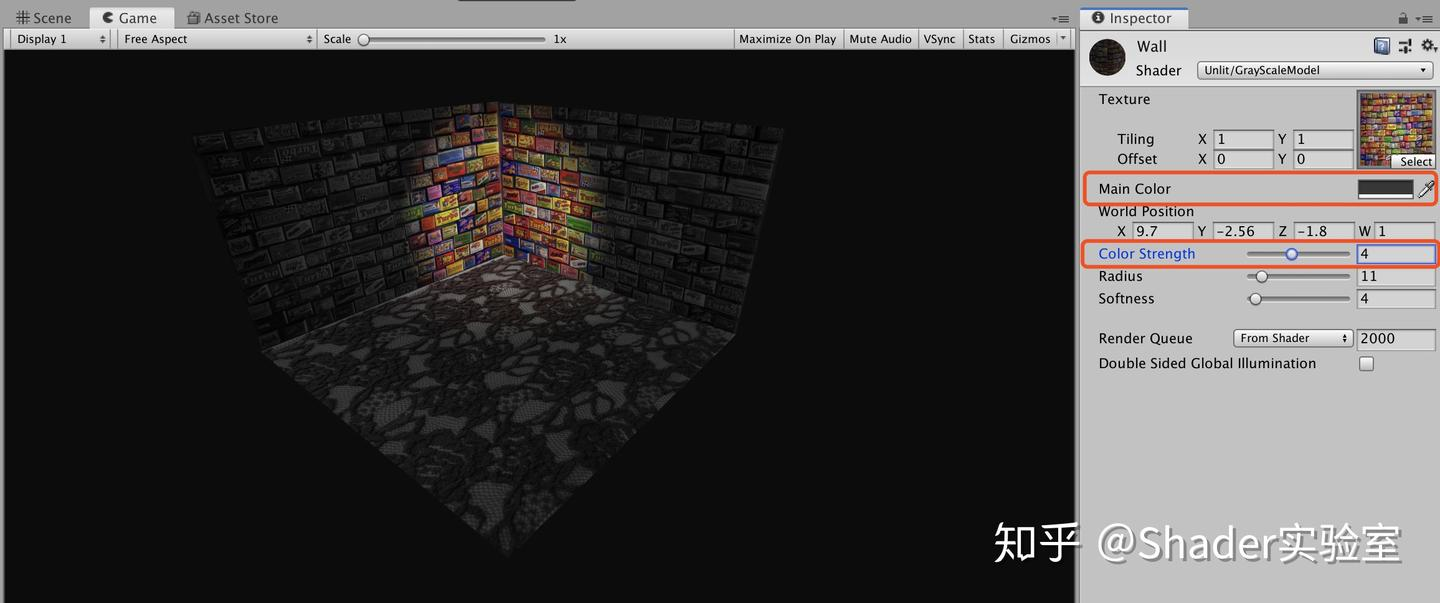Open the Game panel options menu
Screen dimensions: 1440x603
[x=1060, y=19]
